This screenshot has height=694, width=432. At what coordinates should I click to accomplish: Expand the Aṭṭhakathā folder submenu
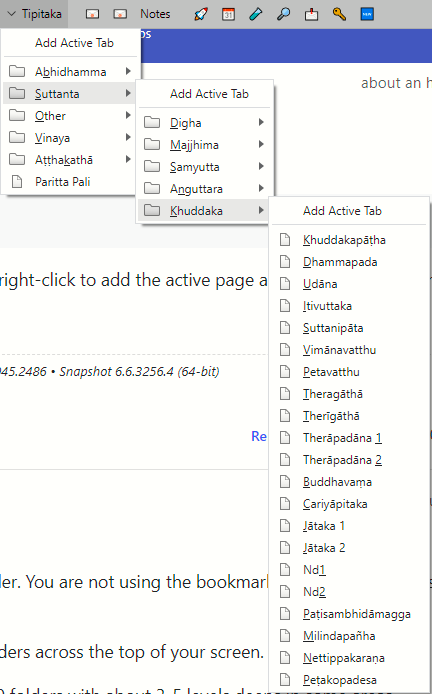[71, 159]
